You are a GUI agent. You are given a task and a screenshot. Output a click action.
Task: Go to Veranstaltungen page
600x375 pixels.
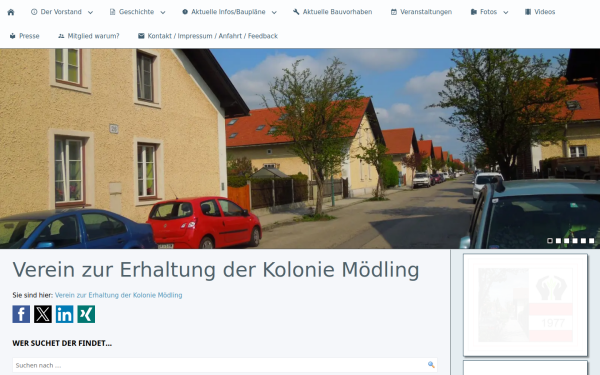click(421, 12)
